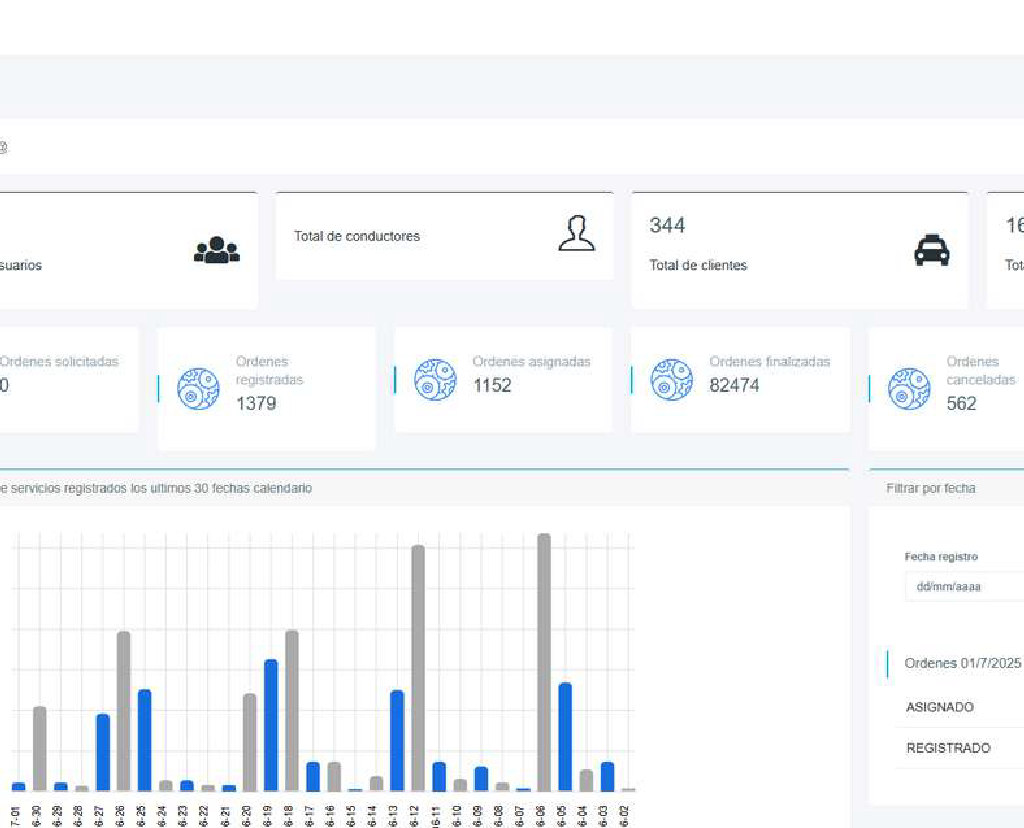Click the gears icon for Ordenes registradas
Viewport: 1024px width, 828px height.
(198, 388)
